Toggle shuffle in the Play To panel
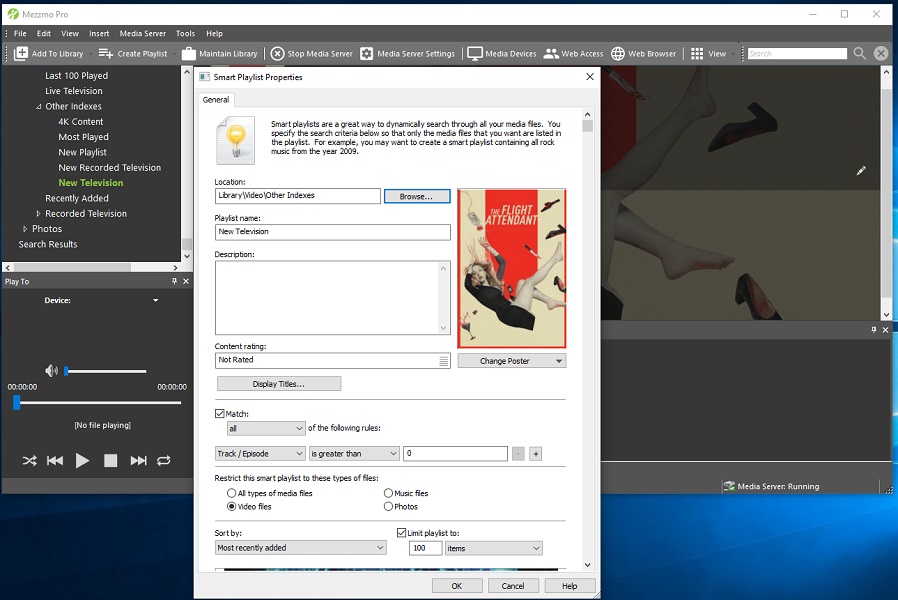898x600 pixels. click(x=29, y=460)
